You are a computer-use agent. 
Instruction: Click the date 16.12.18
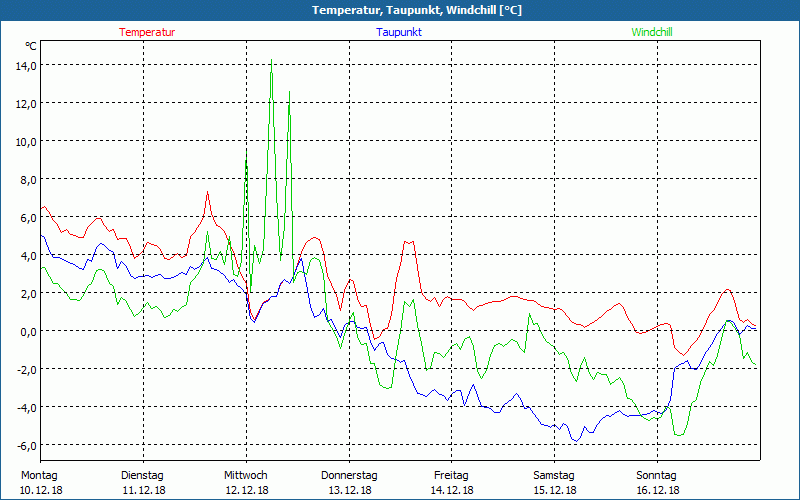click(x=658, y=491)
